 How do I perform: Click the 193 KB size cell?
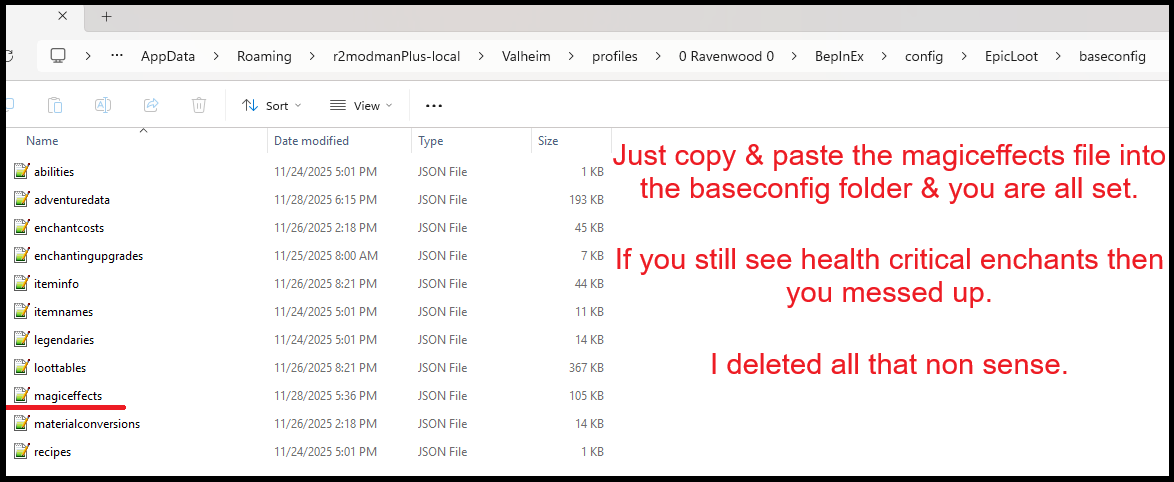click(x=586, y=200)
